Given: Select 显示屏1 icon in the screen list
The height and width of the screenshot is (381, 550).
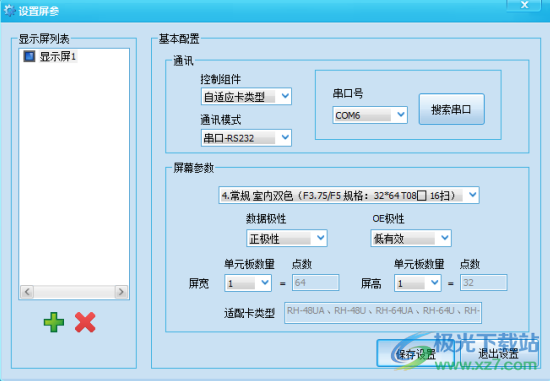Looking at the screenshot, I should click(x=29, y=56).
